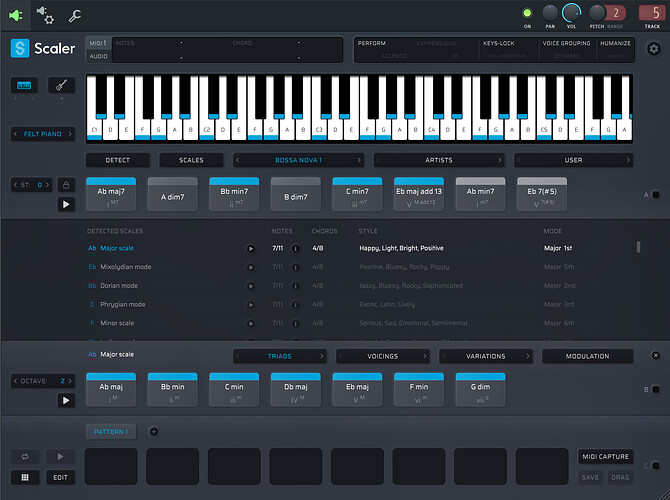Show info for Bb Dorian mode
The width and height of the screenshot is (670, 500).
click(295, 286)
